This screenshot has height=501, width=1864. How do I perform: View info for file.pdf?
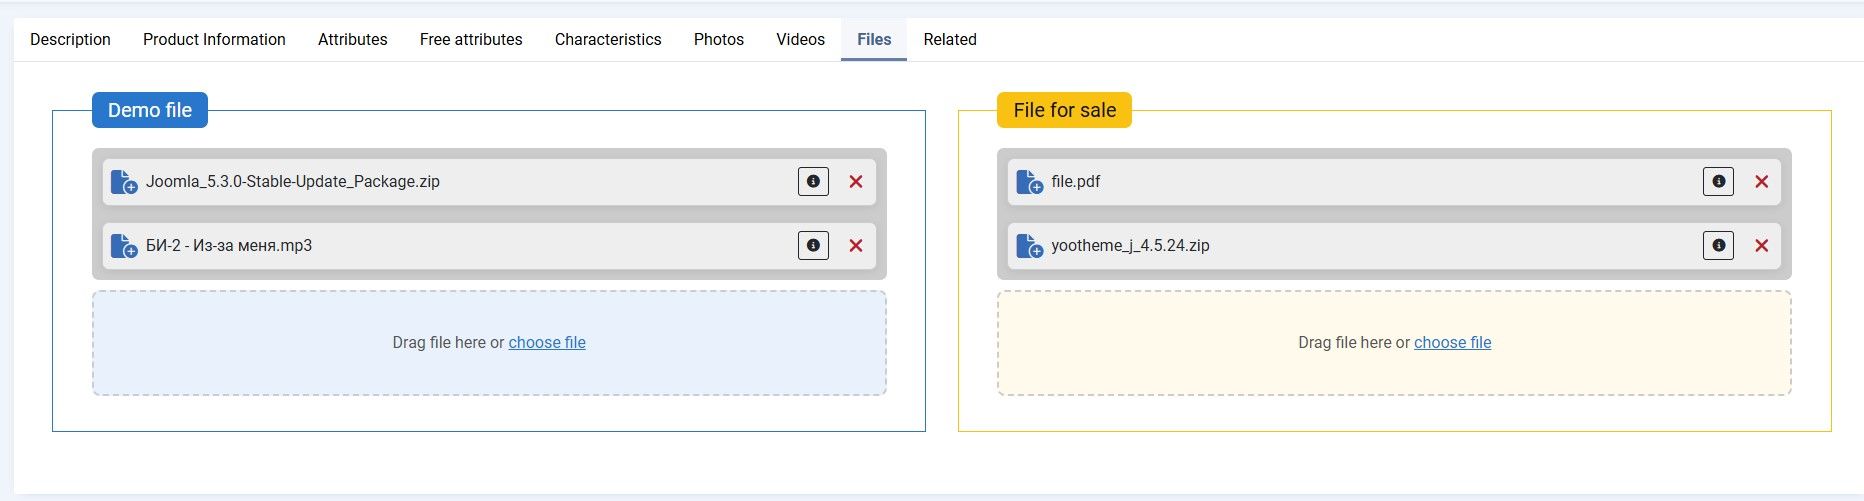click(x=1718, y=182)
